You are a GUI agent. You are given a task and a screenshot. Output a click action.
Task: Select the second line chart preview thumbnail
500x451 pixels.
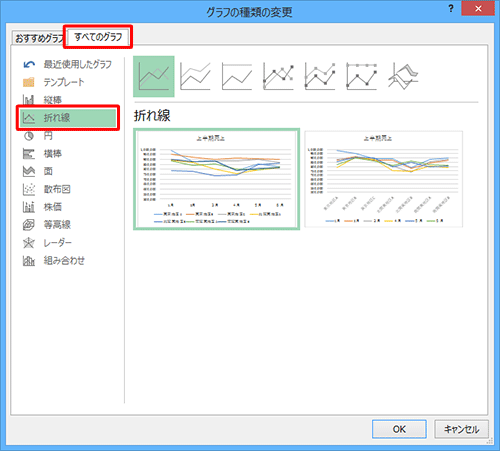[384, 179]
